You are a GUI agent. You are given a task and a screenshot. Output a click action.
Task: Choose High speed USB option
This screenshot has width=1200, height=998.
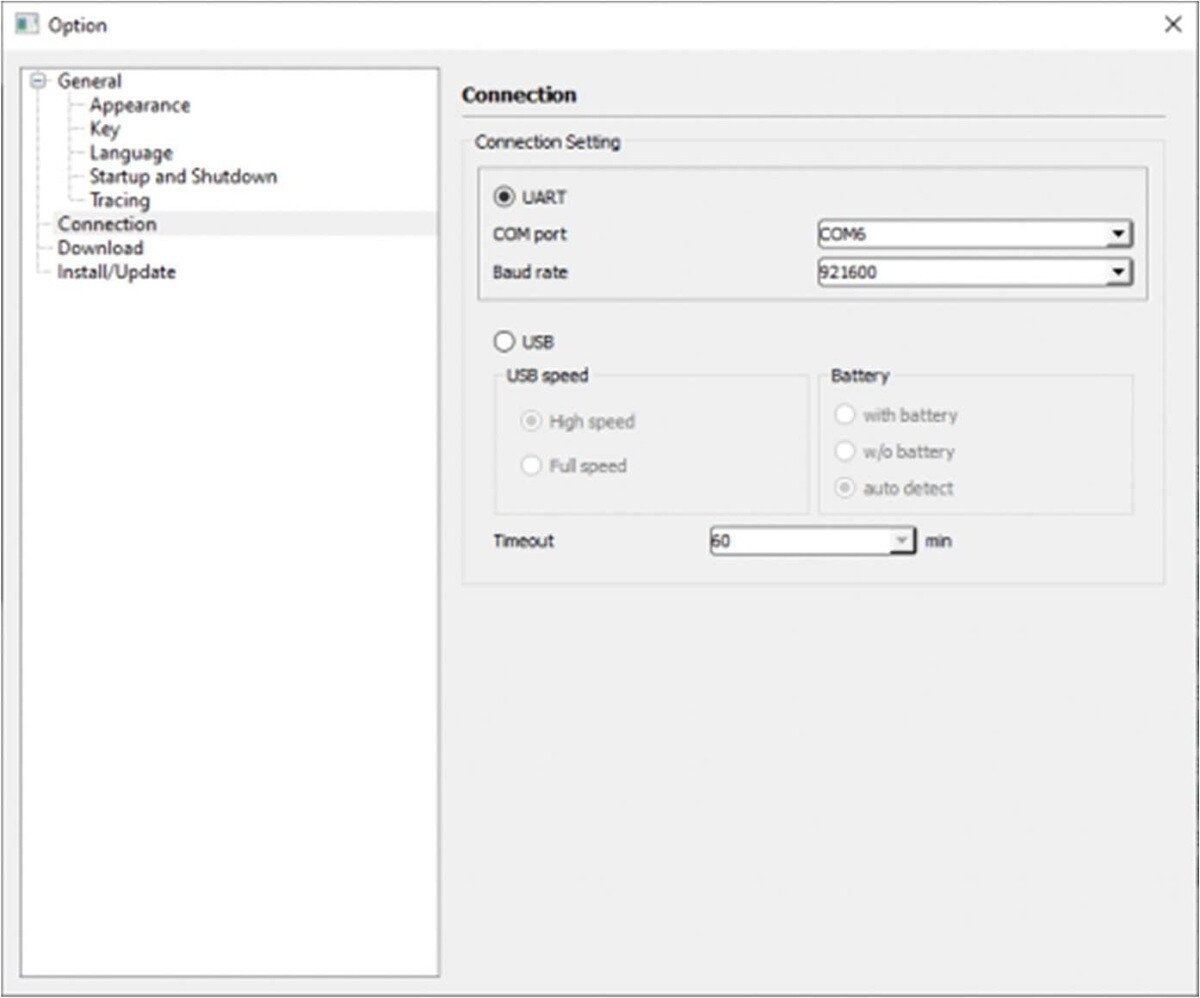click(531, 422)
